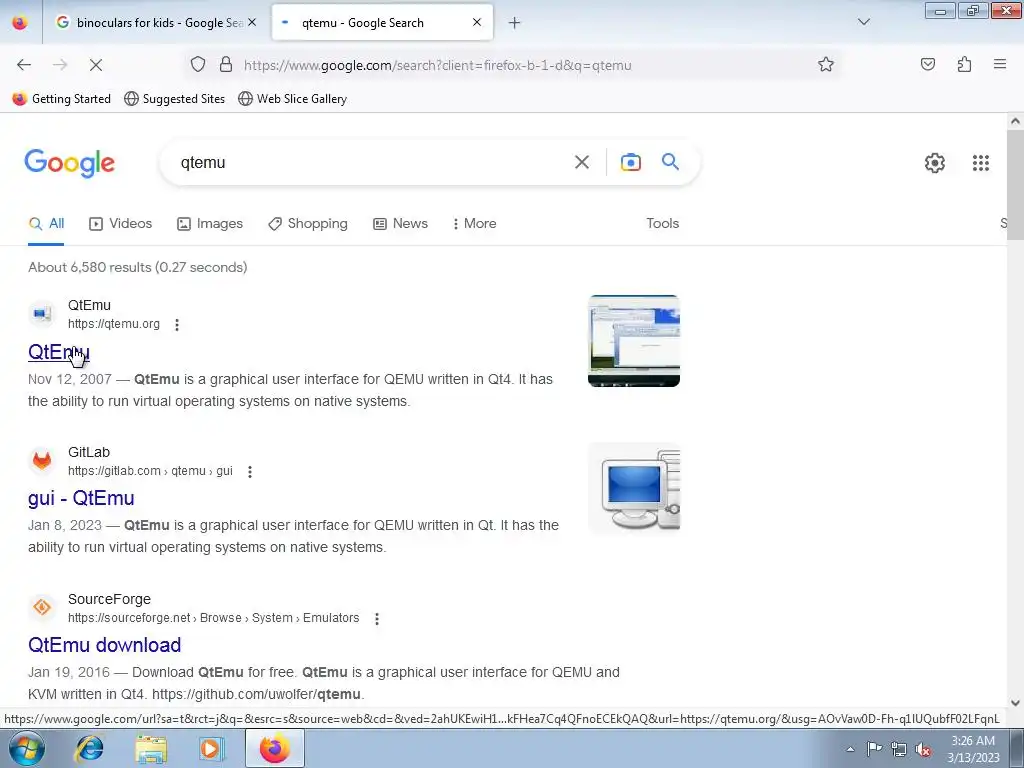Open Google apps grid icon
1024x768 pixels.
980,163
